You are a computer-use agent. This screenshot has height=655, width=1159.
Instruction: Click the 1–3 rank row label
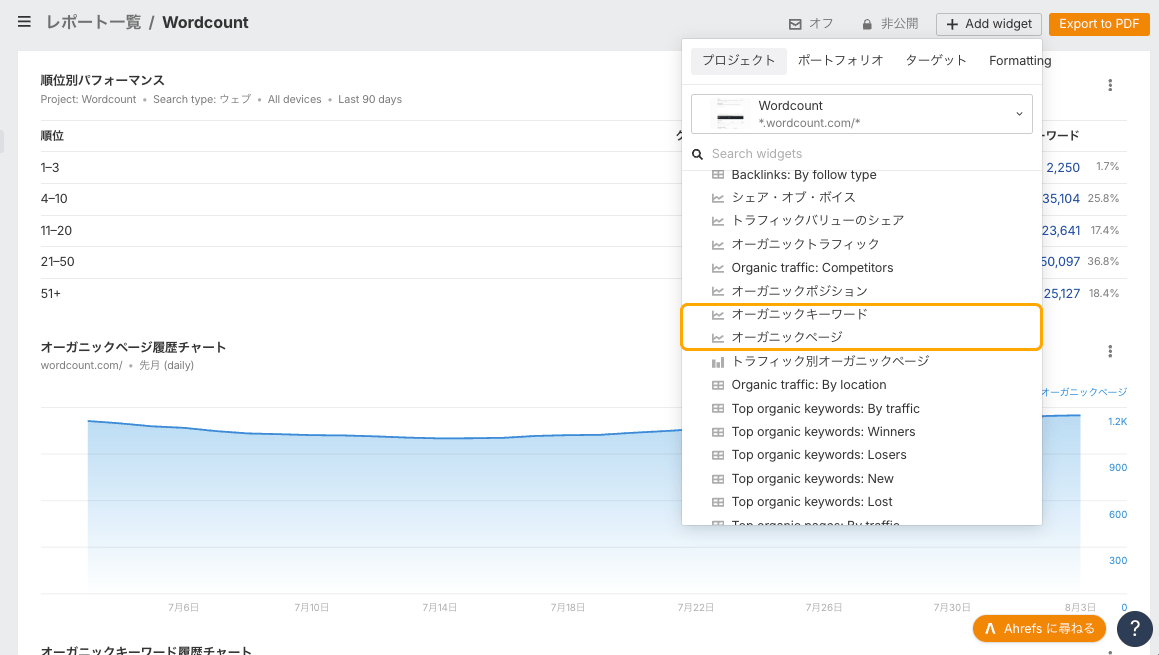tap(50, 168)
